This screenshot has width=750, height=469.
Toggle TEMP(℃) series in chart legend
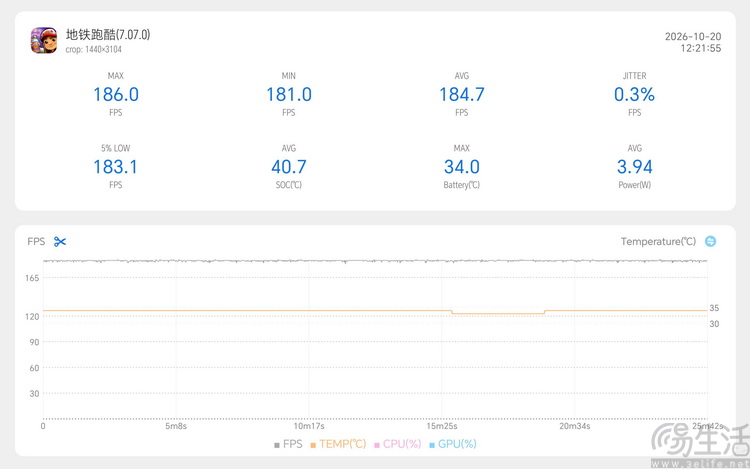338,444
